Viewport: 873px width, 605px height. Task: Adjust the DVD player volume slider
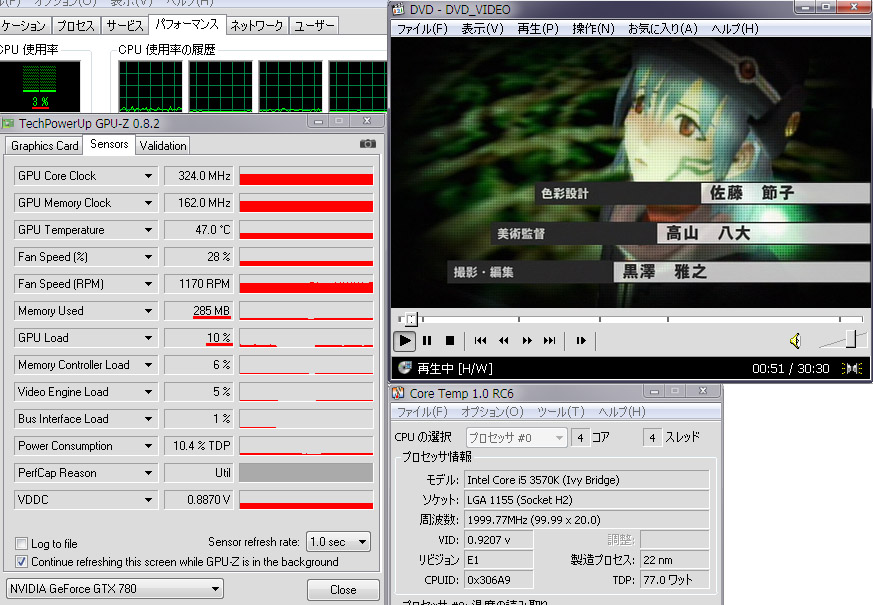851,338
